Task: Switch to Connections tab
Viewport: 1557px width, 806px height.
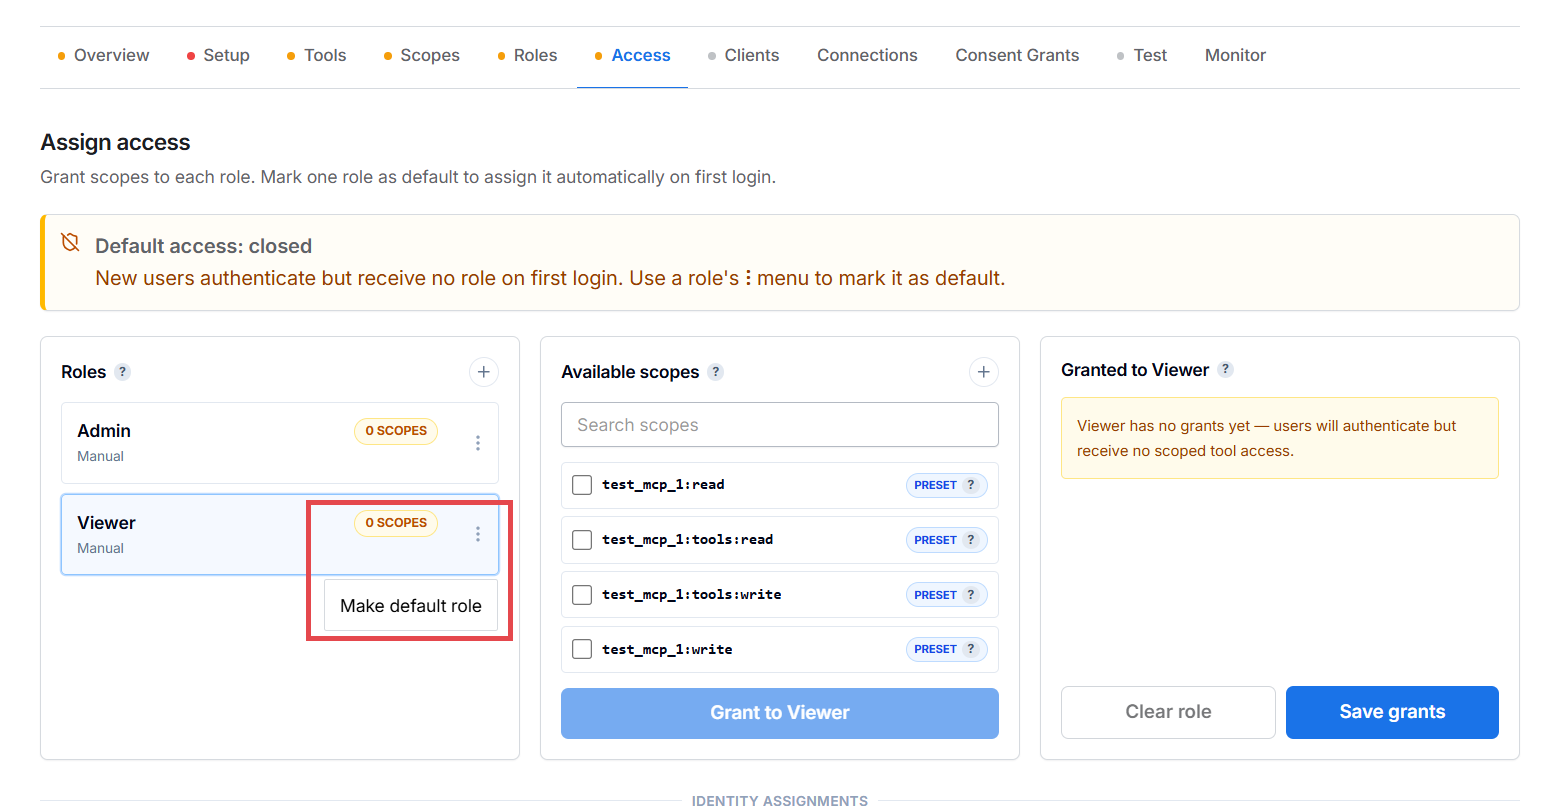Action: pos(867,55)
